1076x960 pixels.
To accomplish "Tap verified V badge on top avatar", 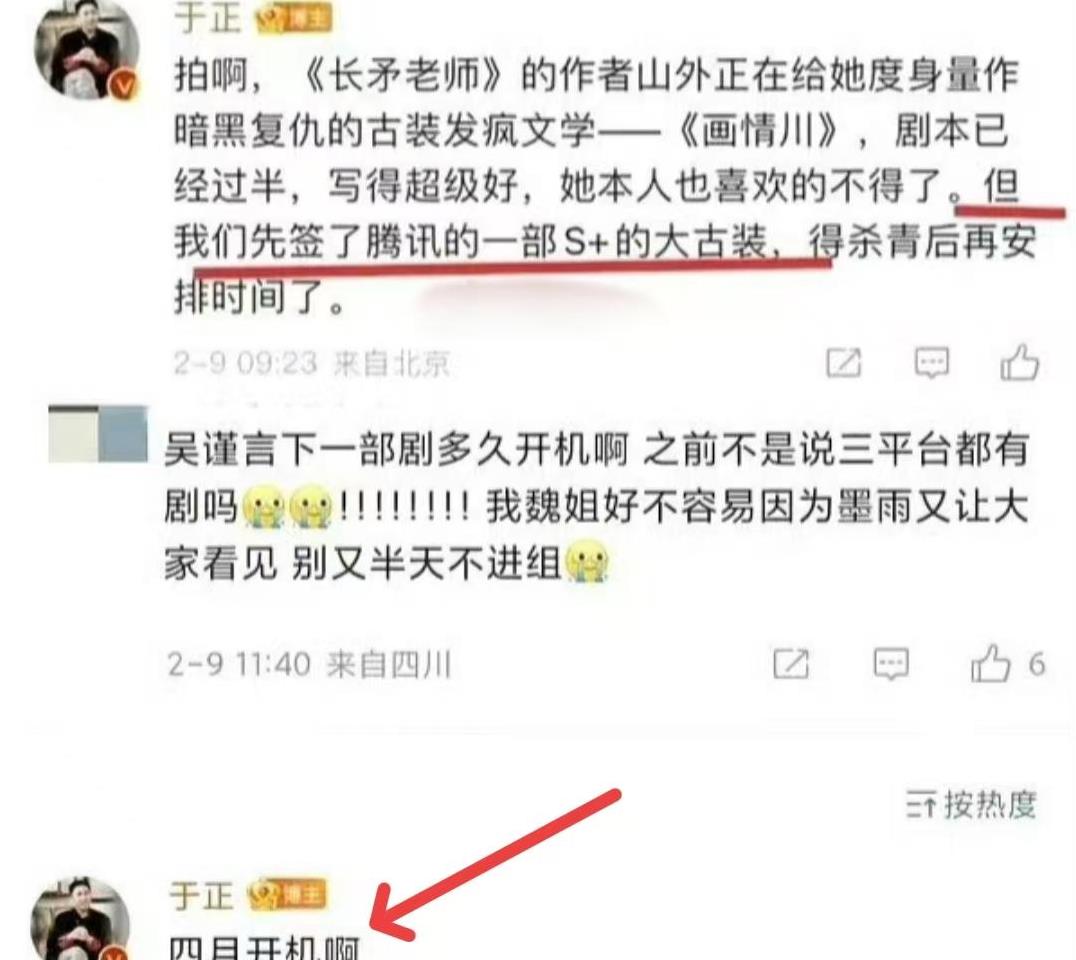I will point(125,86).
